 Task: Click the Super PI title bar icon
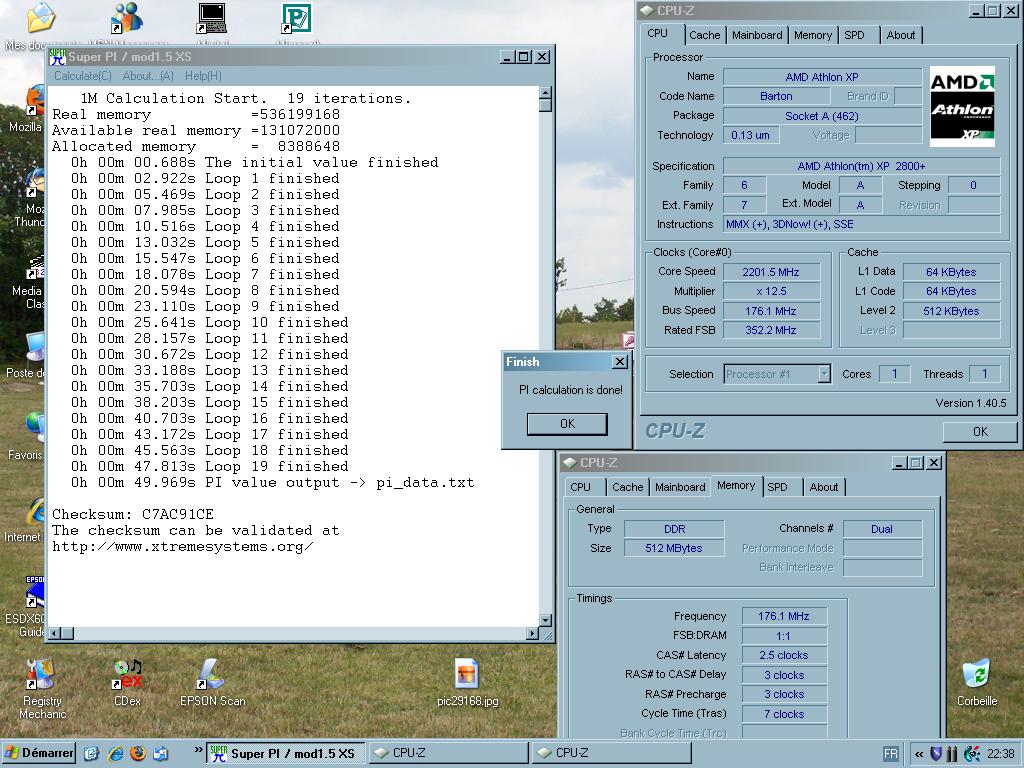point(57,57)
